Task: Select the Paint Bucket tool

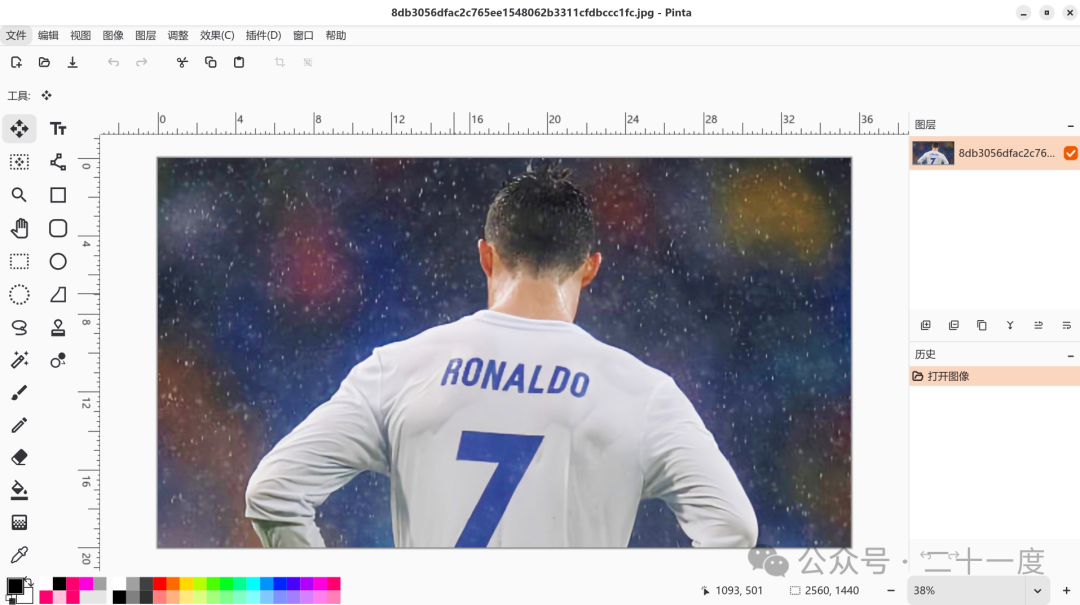Action: coord(19,490)
